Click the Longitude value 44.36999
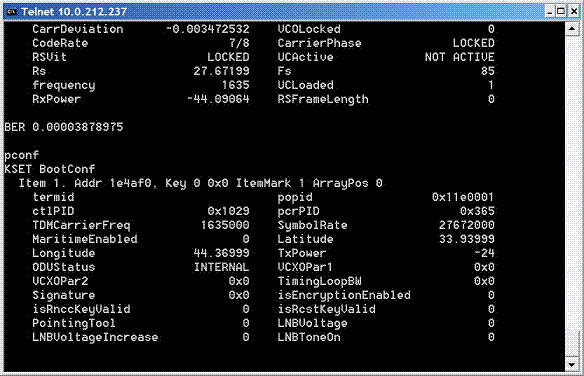This screenshot has height=376, width=584. coord(221,254)
